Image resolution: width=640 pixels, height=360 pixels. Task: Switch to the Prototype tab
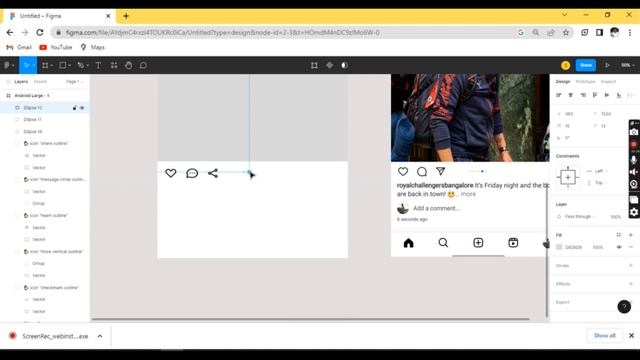585,82
